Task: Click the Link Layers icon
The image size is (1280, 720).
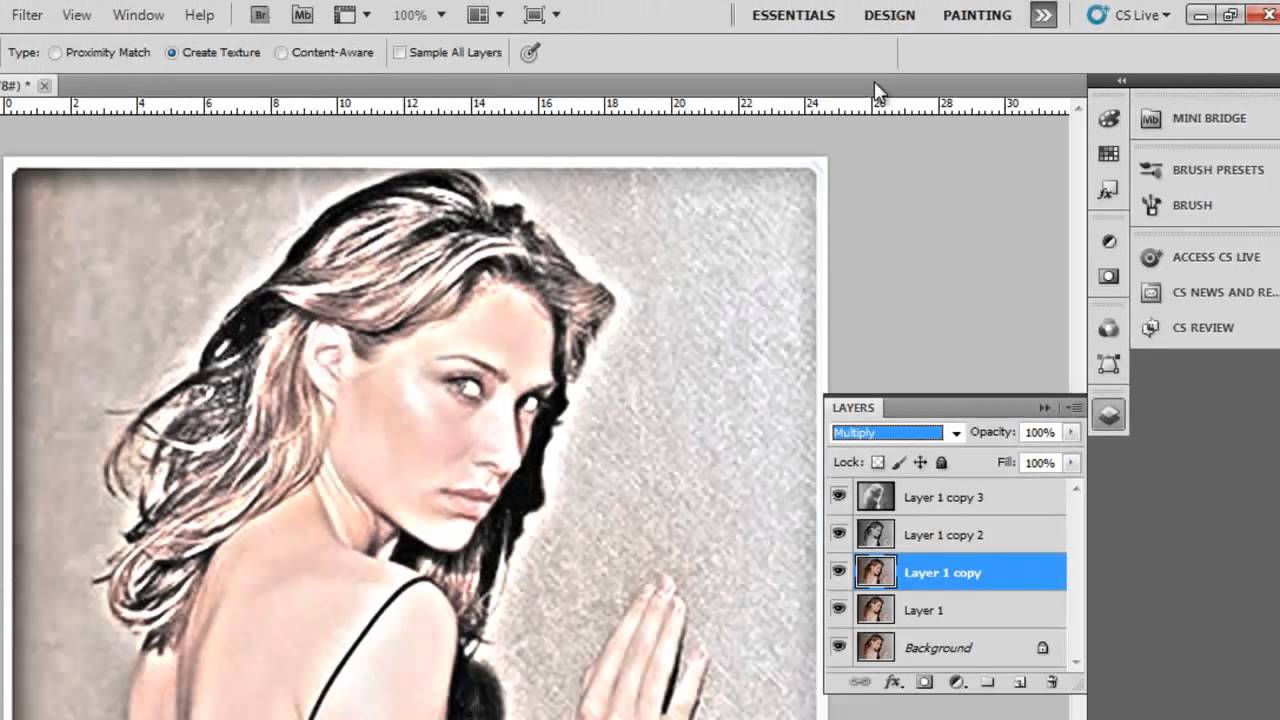Action: tap(860, 682)
